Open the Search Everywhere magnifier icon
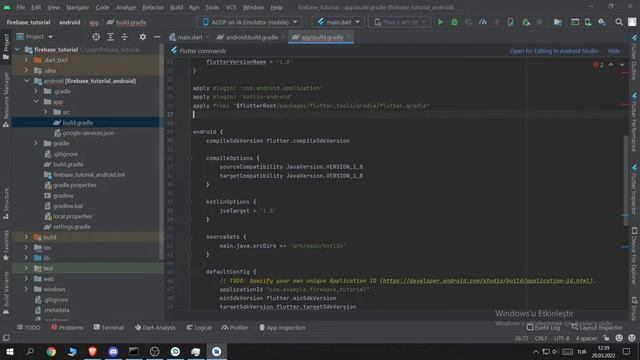The height and width of the screenshot is (360, 640). [x=619, y=22]
